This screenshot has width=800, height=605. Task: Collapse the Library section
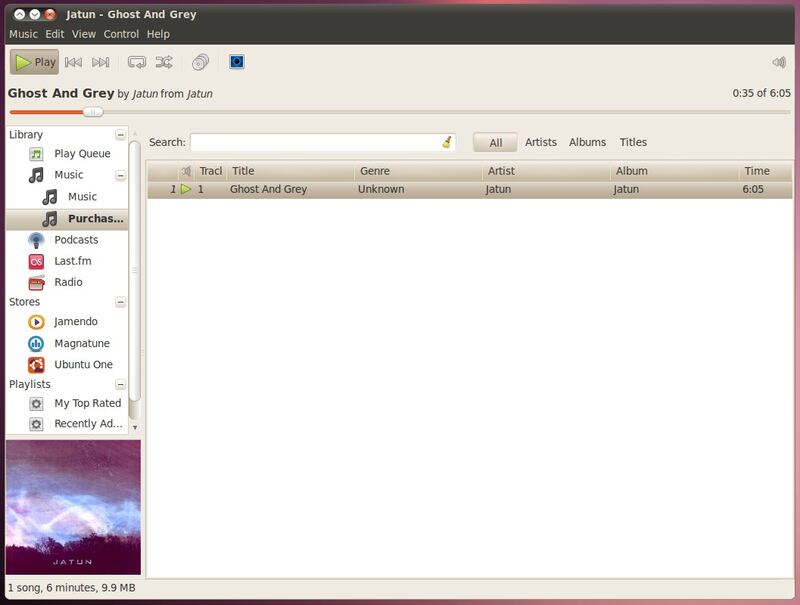[121, 134]
